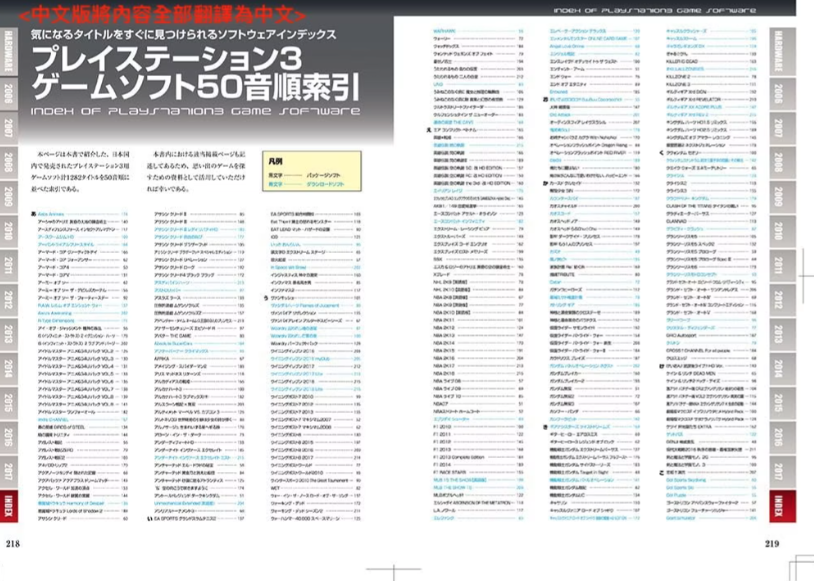Screen dimensions: 814x581
Task: Open the 2011 tab on right page edge
Action: (782, 265)
